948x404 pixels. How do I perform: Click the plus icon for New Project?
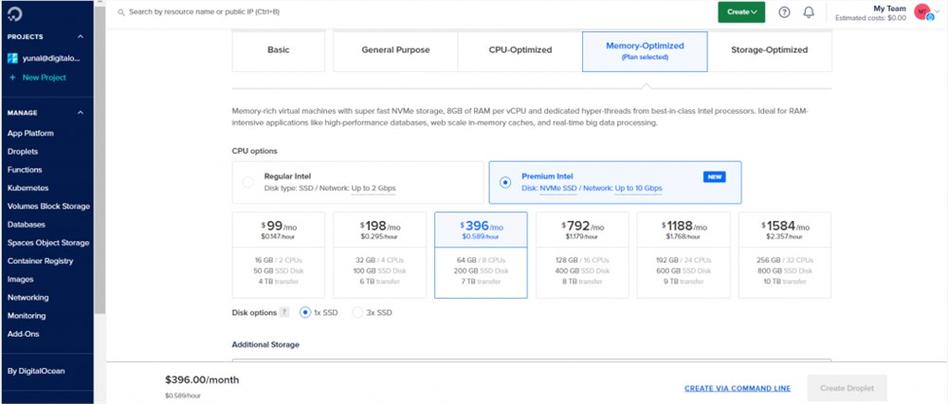(12, 77)
